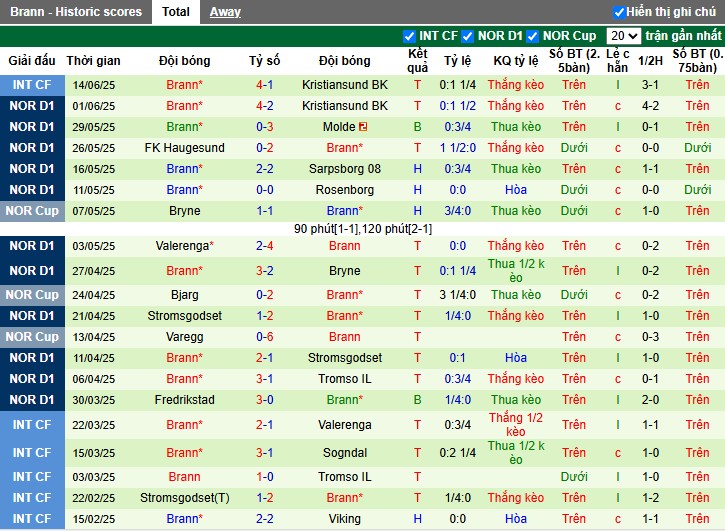The width and height of the screenshot is (725, 531).
Task: Click the date 29/05/25
Action: click(93, 127)
